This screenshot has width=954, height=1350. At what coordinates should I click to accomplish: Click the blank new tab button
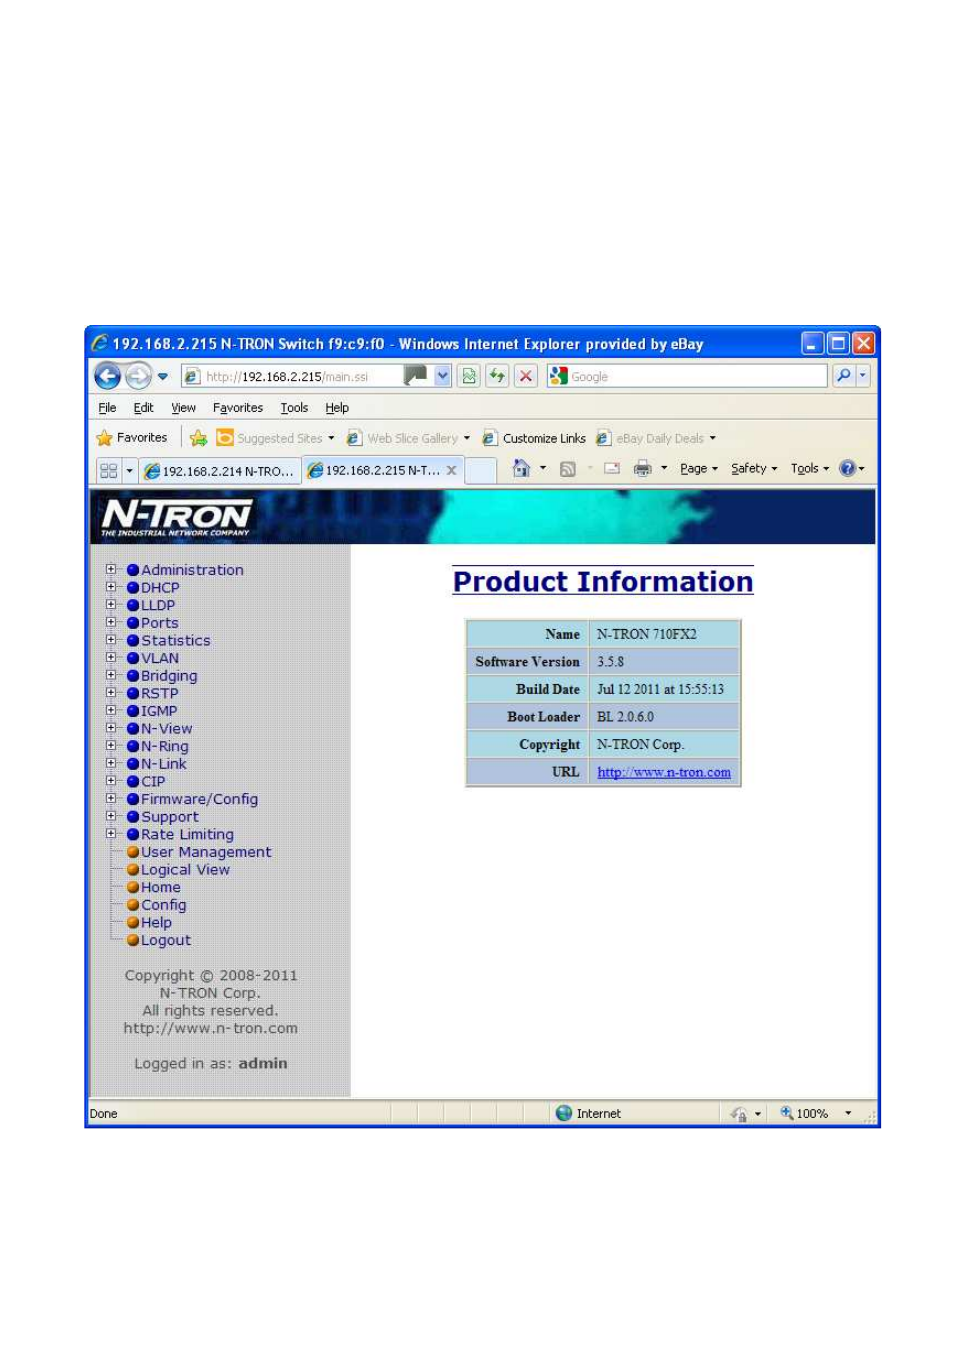tap(481, 470)
